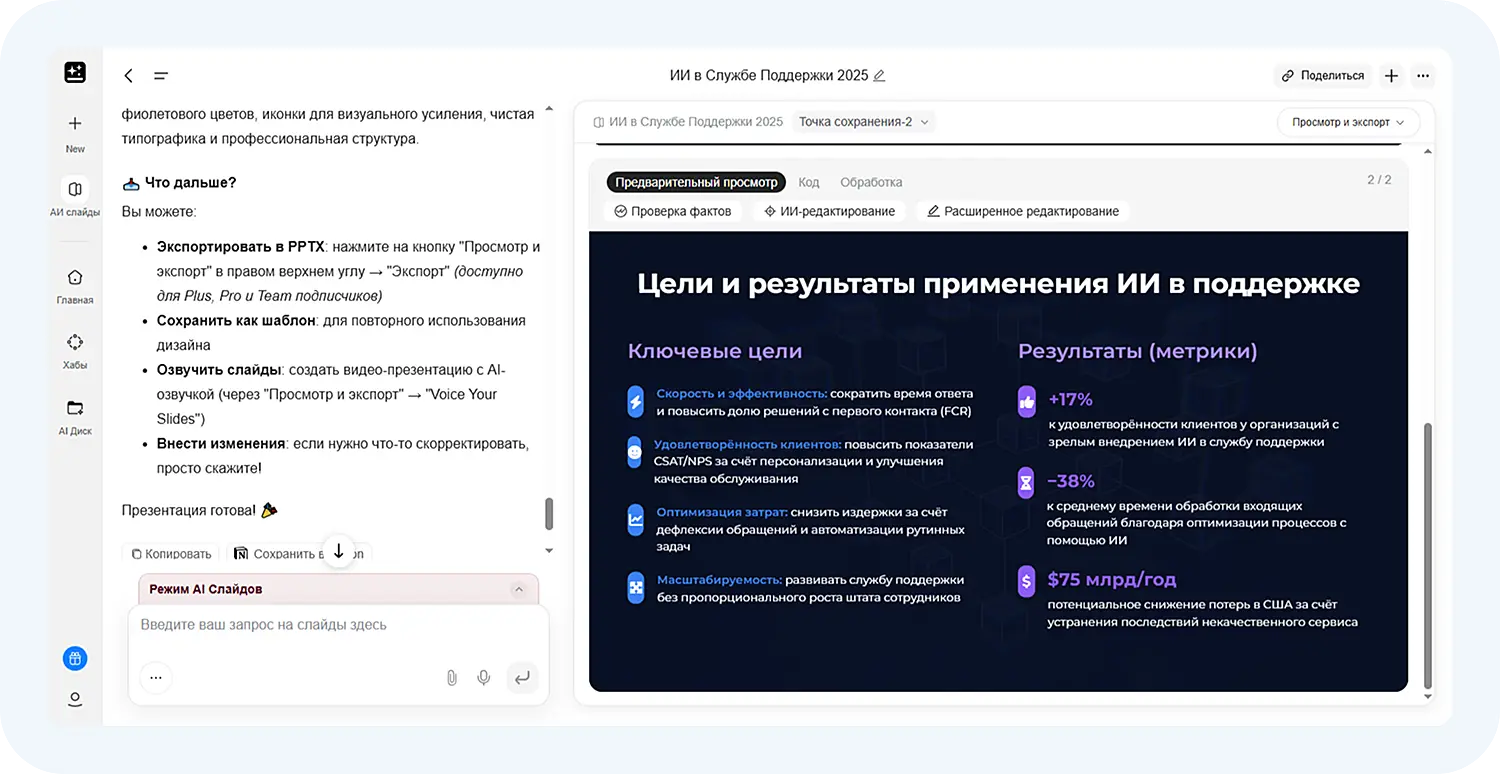Open Расширенное редактирование
This screenshot has height=774, width=1500.
coord(1022,211)
